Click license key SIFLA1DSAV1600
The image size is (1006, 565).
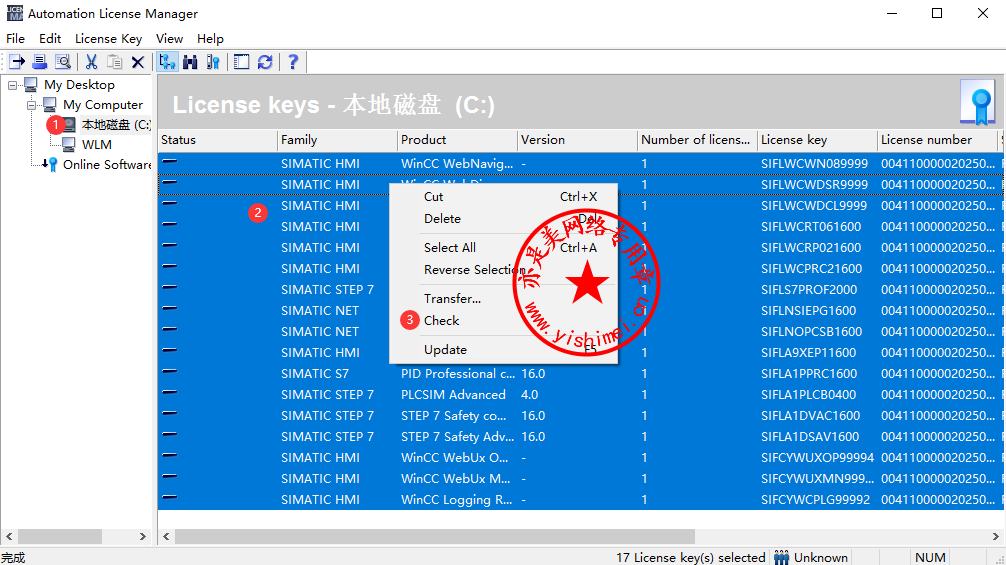click(810, 437)
